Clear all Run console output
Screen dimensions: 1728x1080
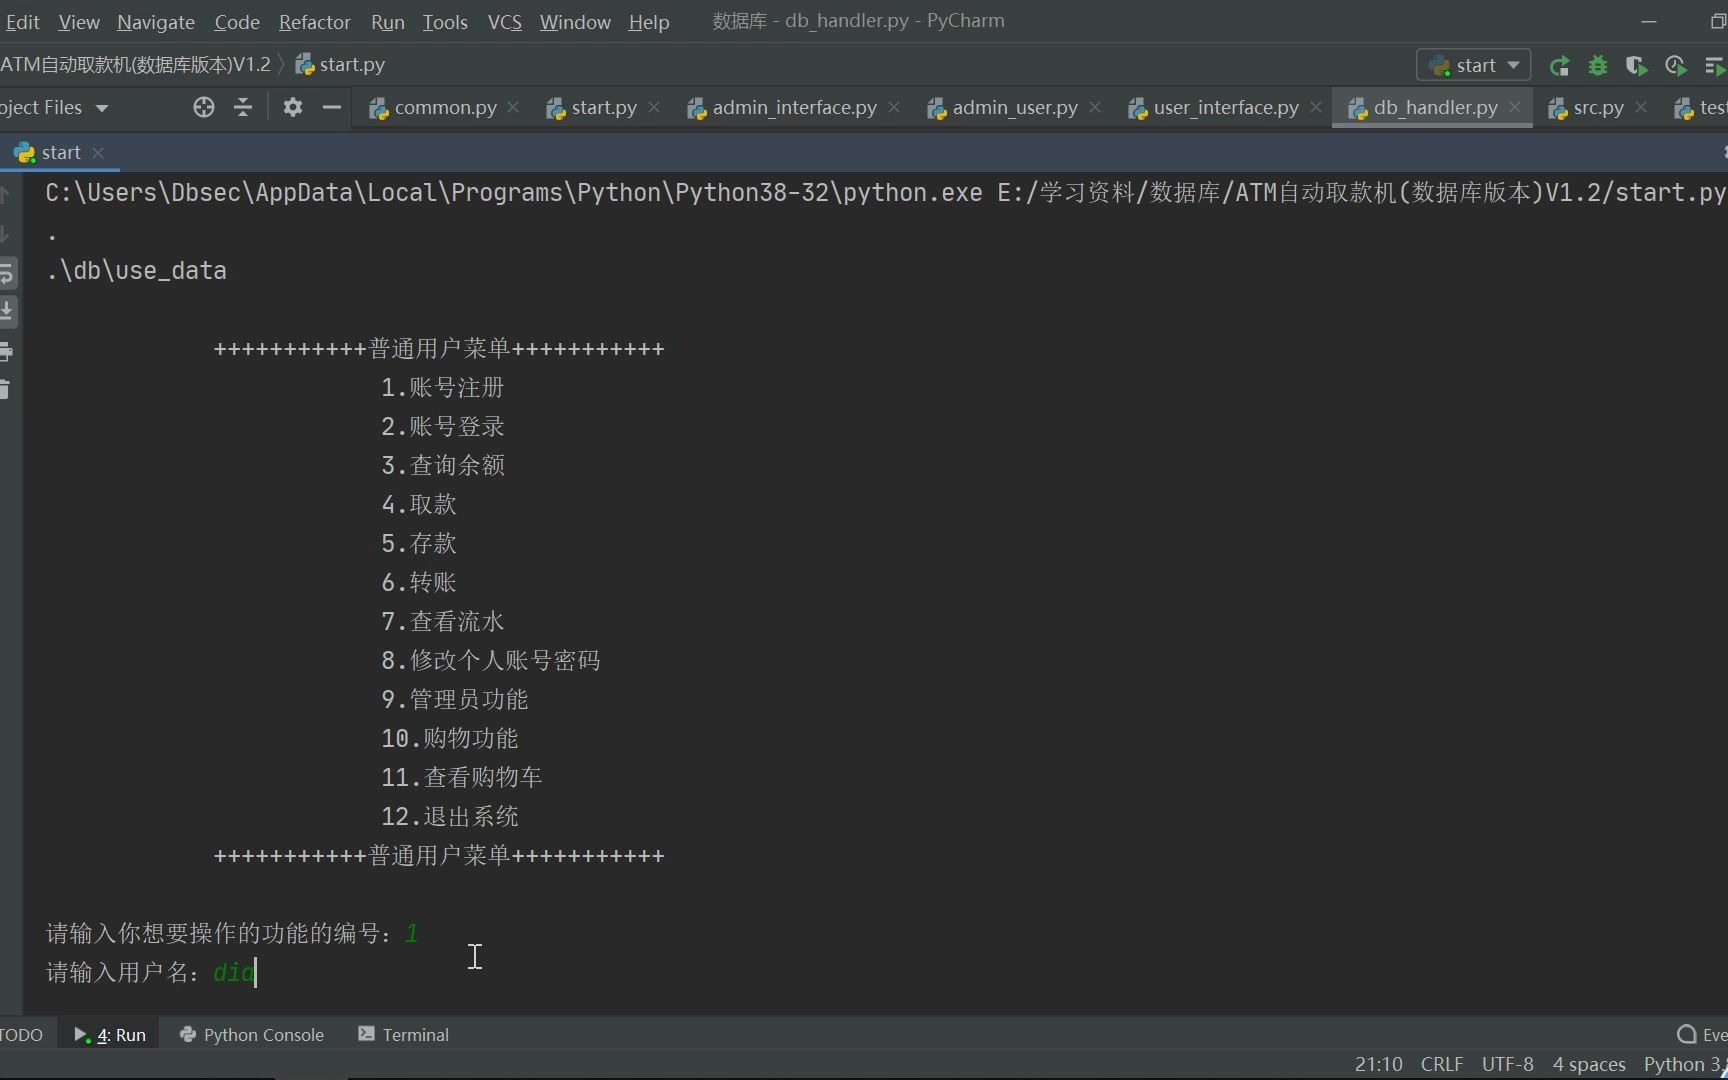point(6,390)
